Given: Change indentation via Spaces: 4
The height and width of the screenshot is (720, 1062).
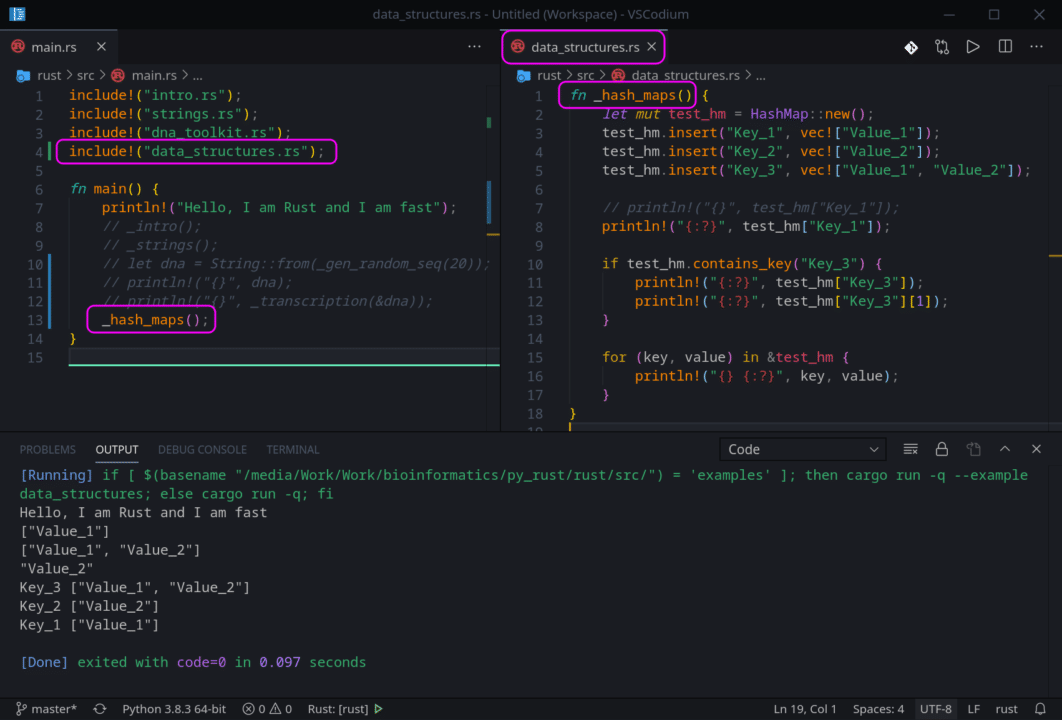Looking at the screenshot, I should (878, 708).
